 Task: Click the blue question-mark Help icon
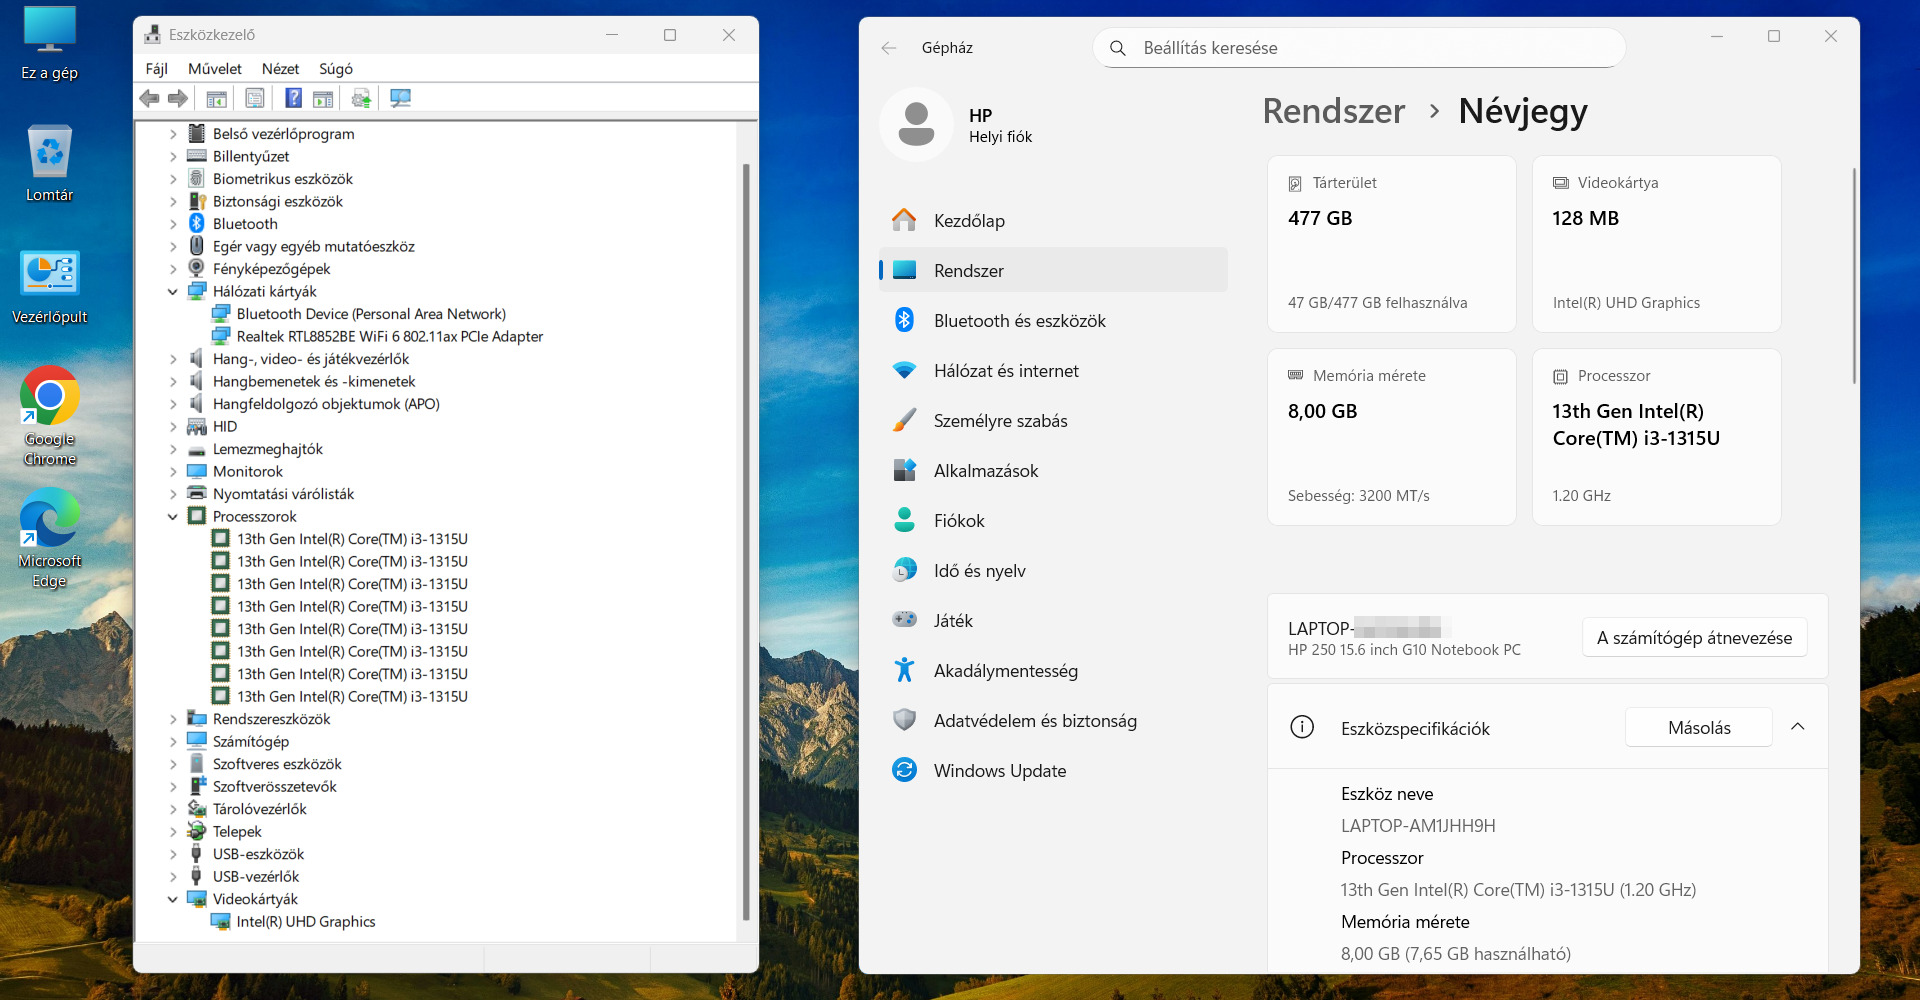tap(294, 98)
